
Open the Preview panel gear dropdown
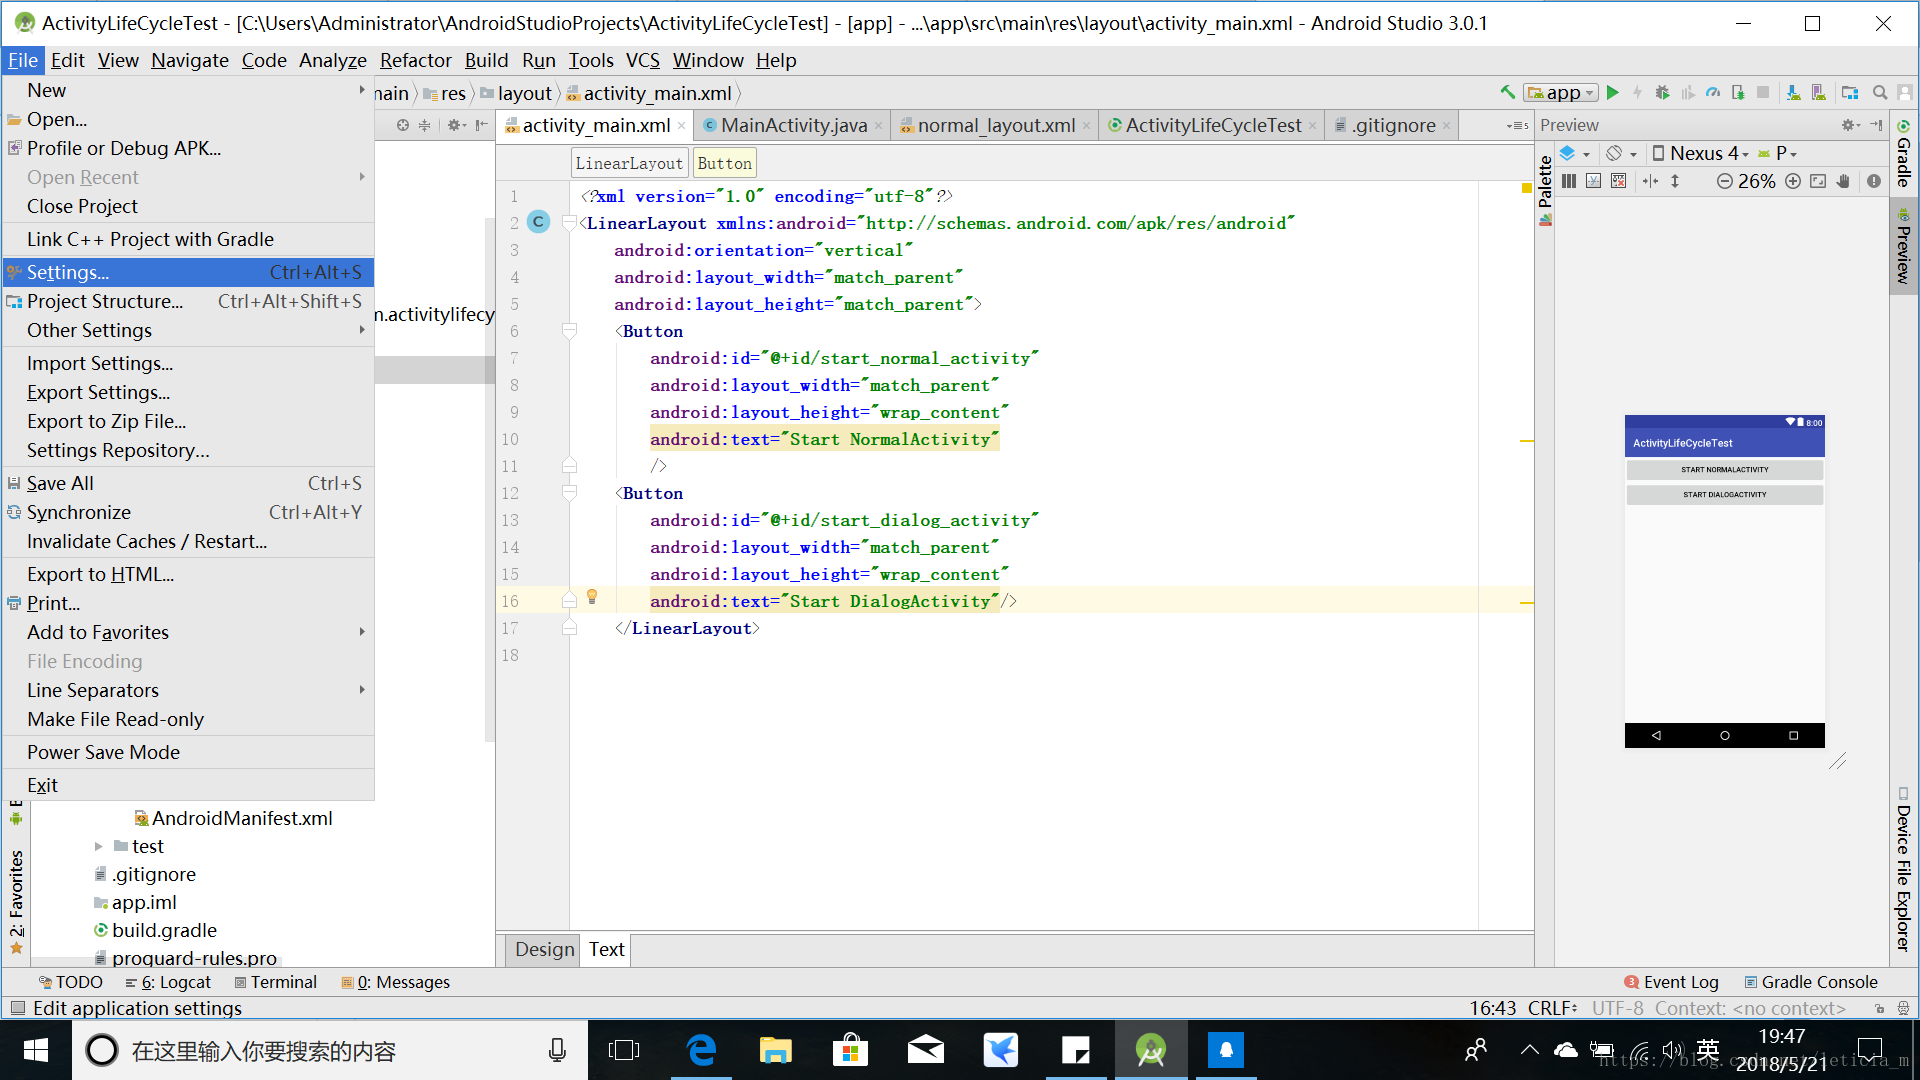(1851, 125)
